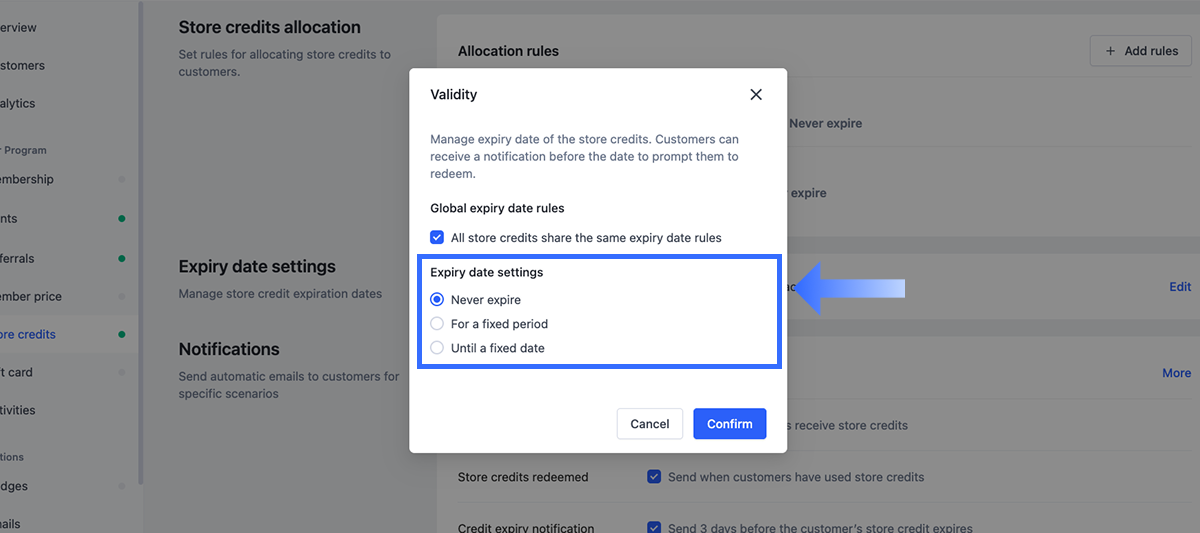Click the Confirm button

729,424
